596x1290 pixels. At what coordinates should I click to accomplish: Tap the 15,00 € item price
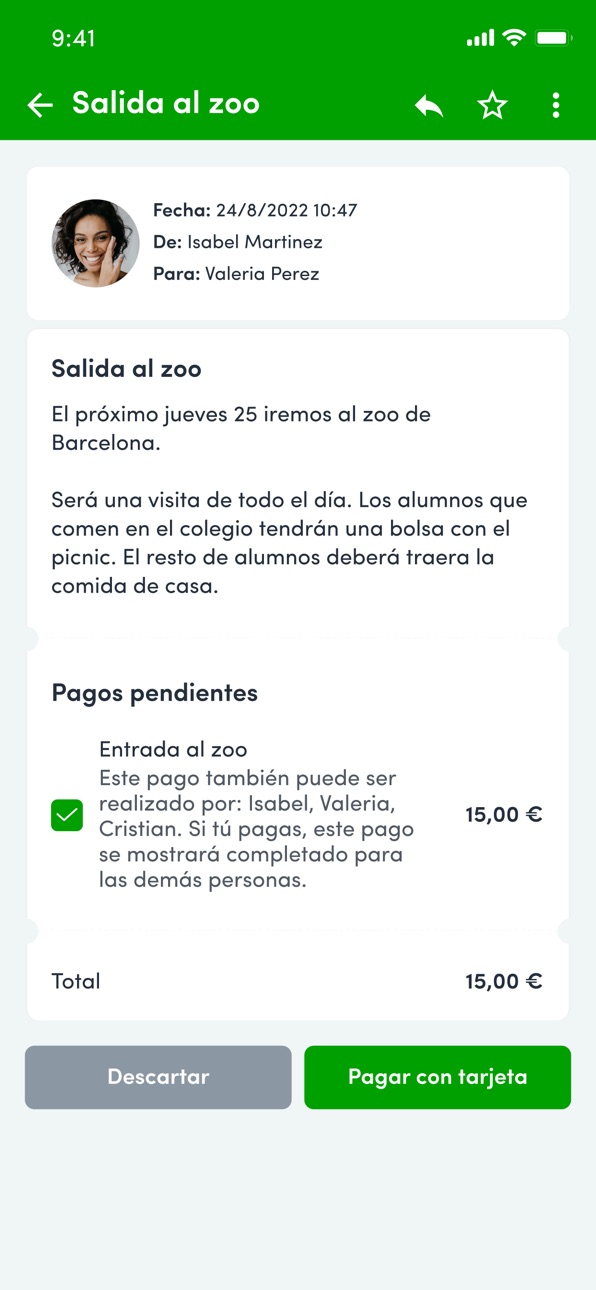[x=504, y=814]
